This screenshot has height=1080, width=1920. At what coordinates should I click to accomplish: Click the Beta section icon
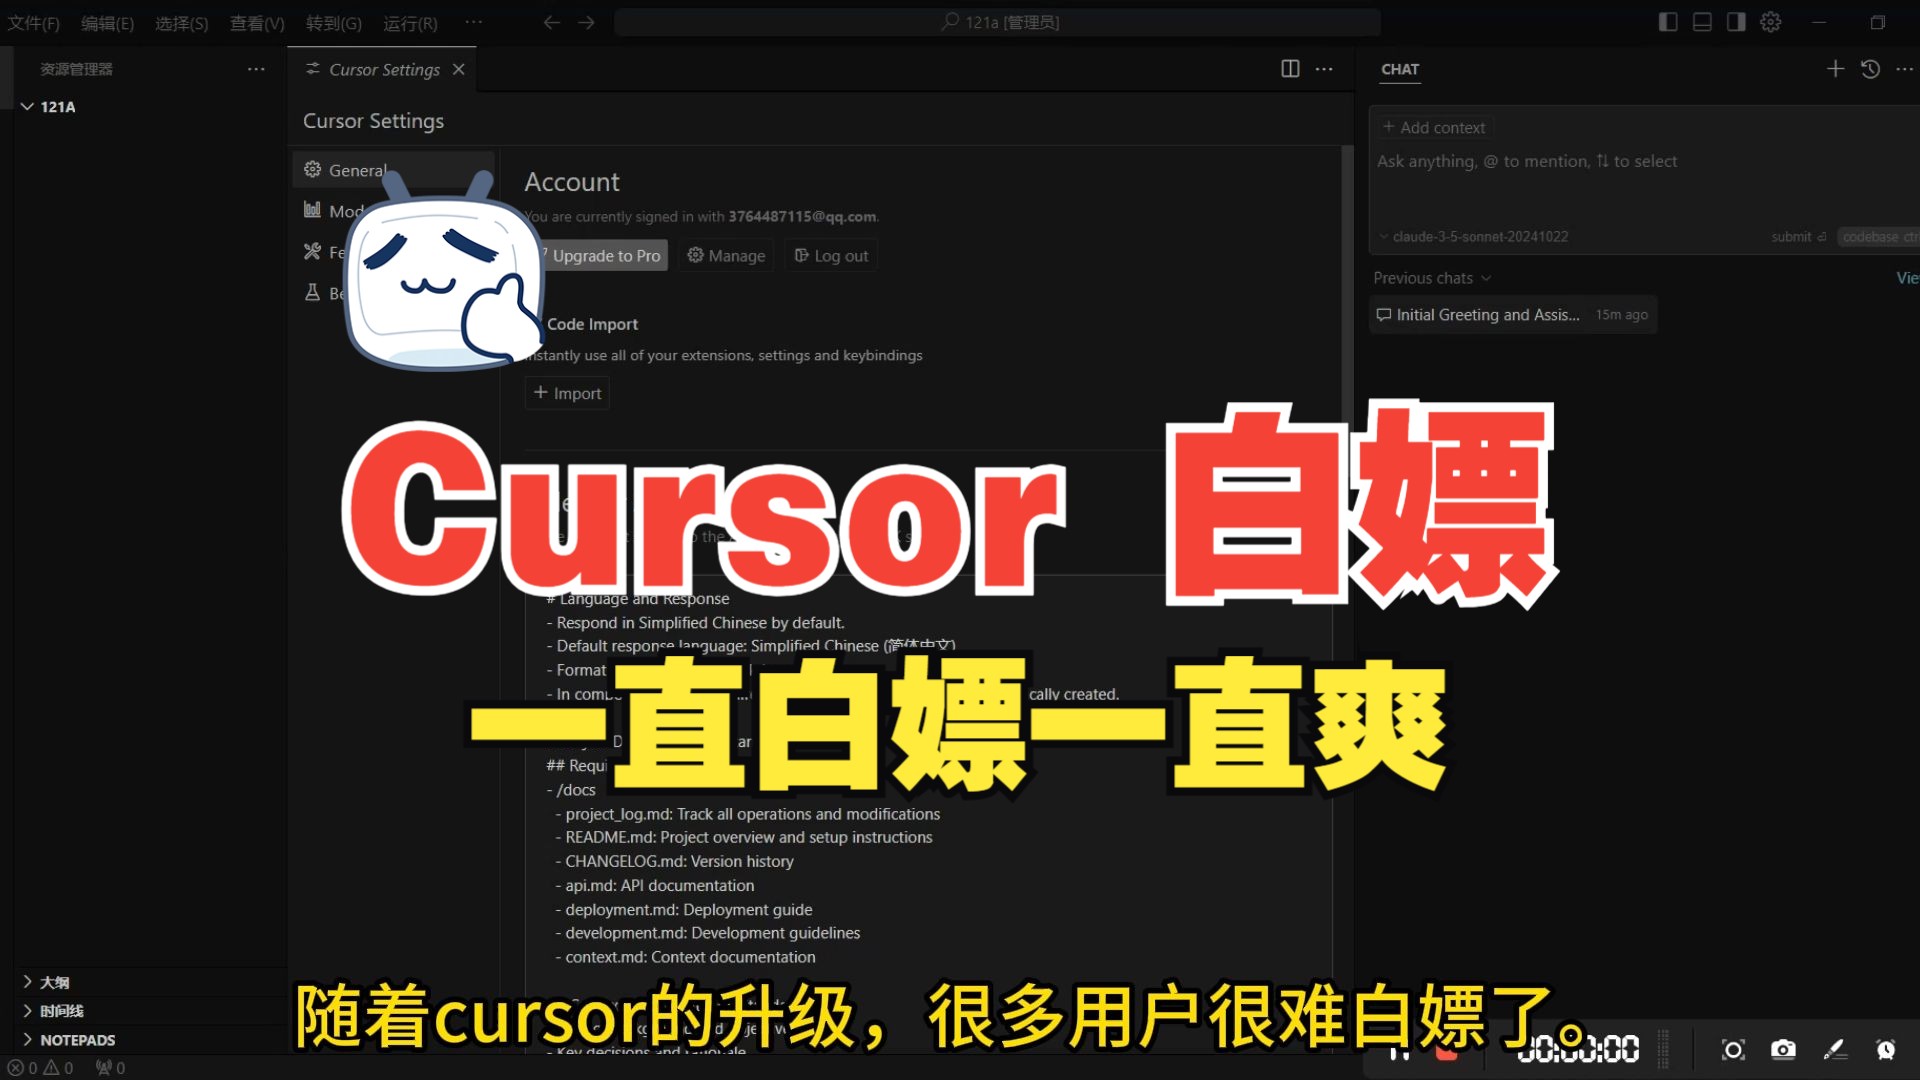point(313,291)
